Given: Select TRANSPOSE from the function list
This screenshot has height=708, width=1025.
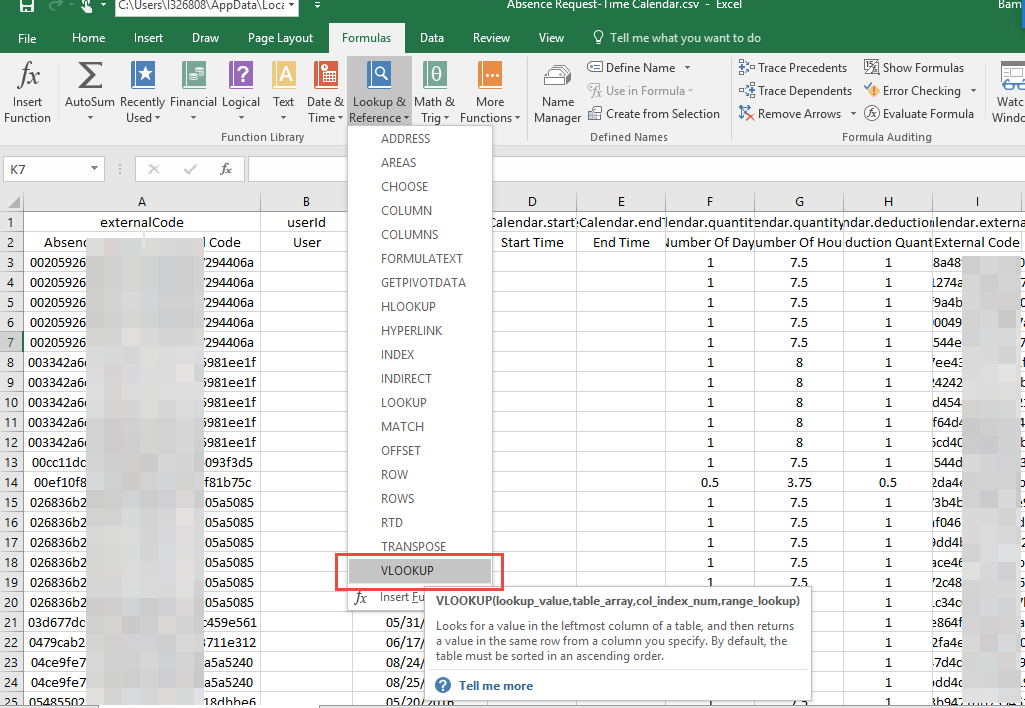Looking at the screenshot, I should [x=420, y=547].
